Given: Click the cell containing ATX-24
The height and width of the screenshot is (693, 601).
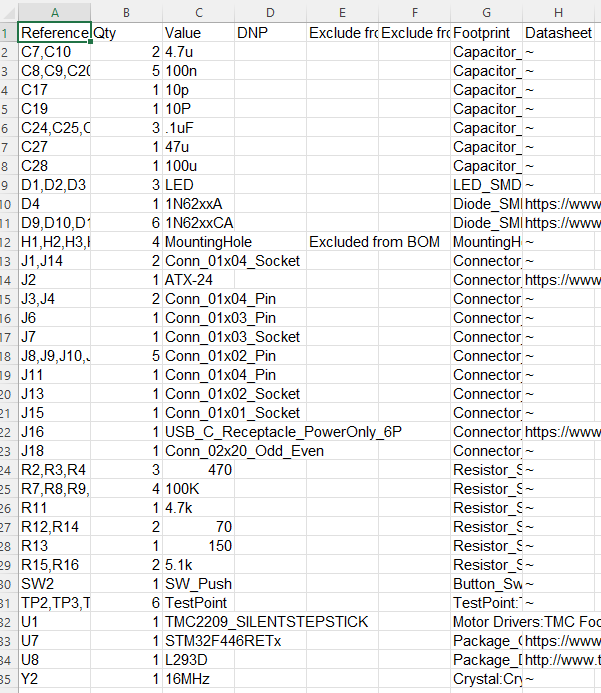Looking at the screenshot, I should (198, 280).
